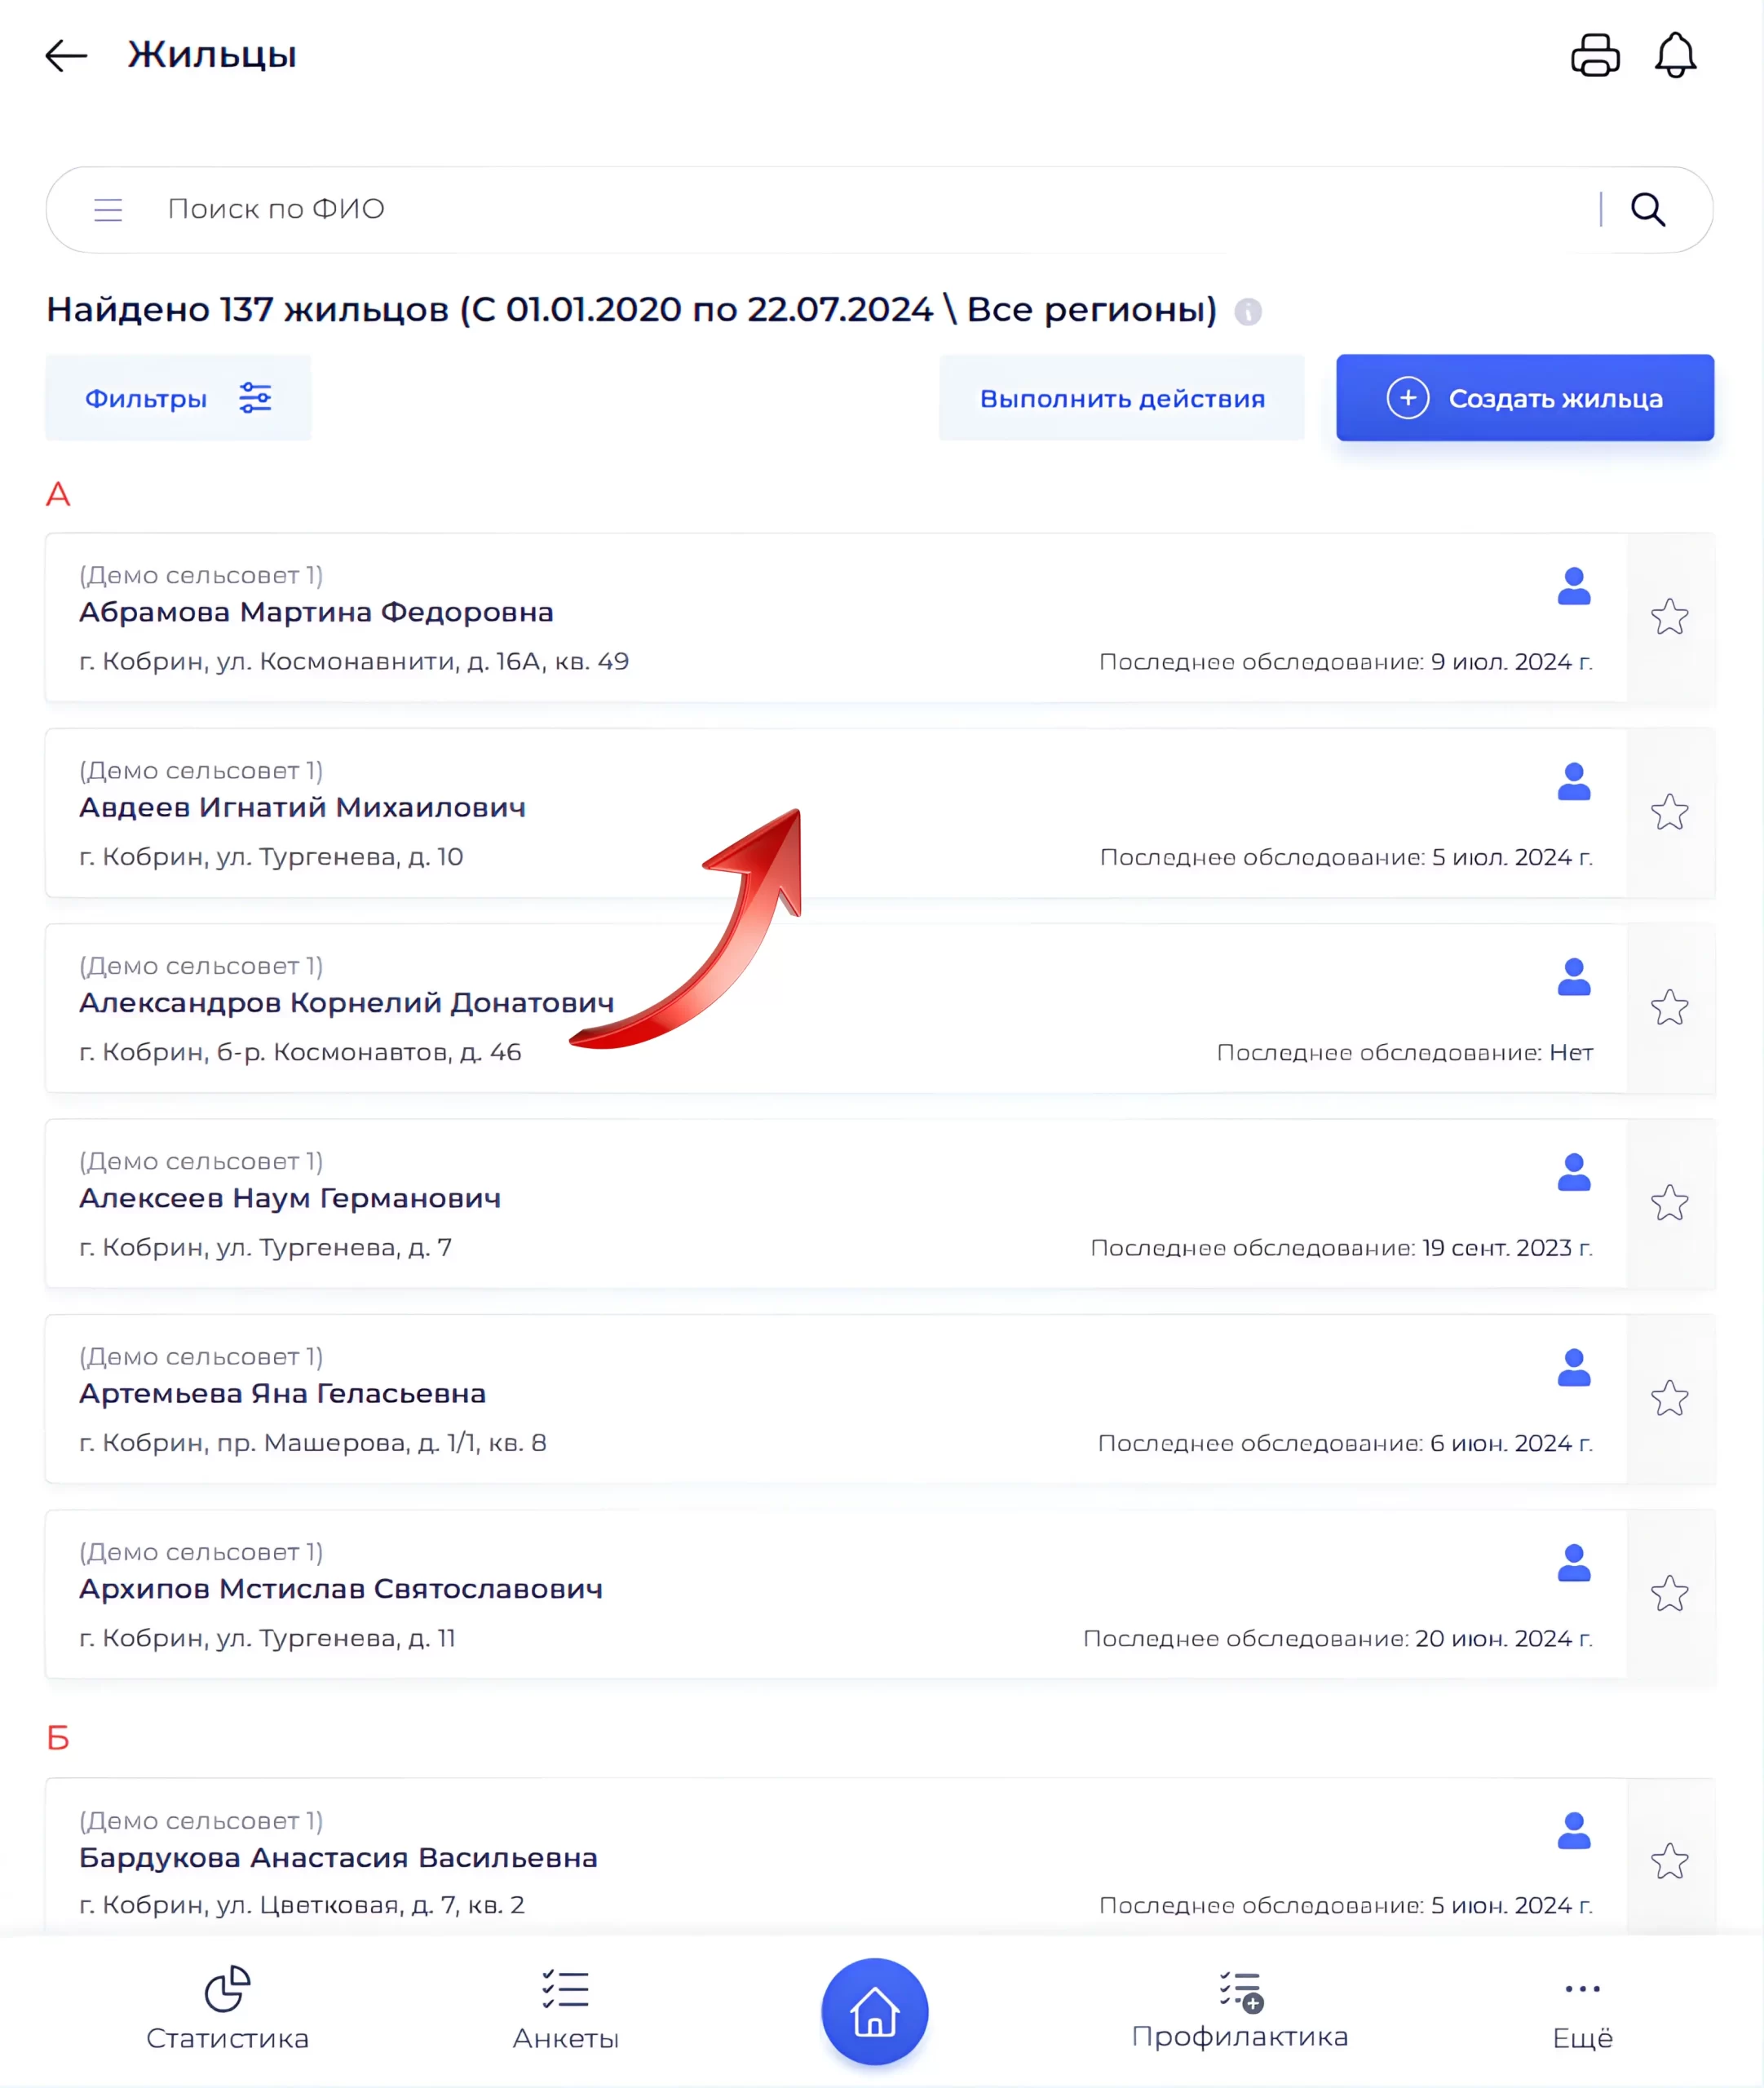
Task: Click Последнее обследование: Нет
Action: (x=1405, y=1052)
